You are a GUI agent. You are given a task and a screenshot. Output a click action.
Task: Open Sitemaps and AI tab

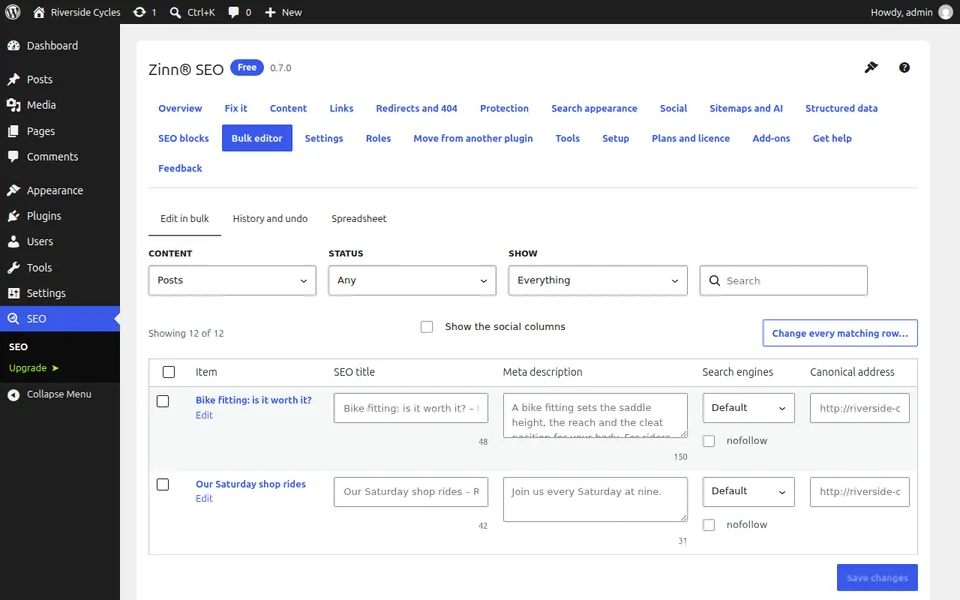pyautogui.click(x=746, y=108)
